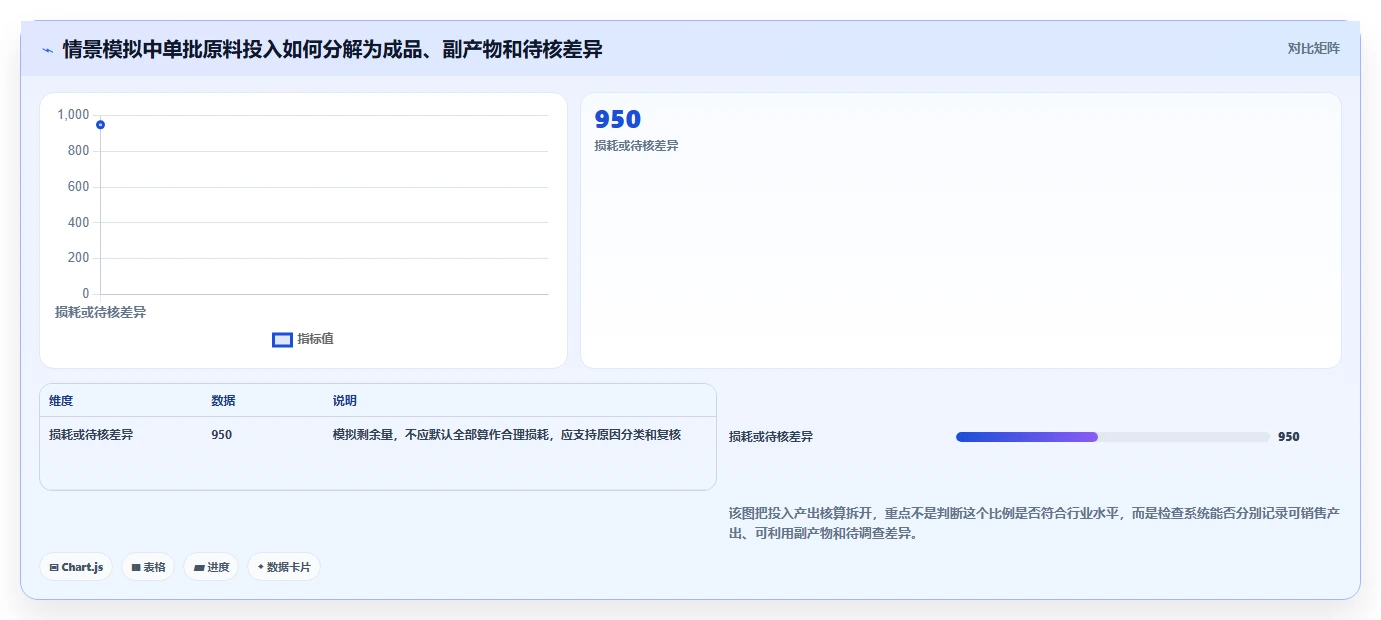Click the progress bar for 损耗或待核差异
Image resolution: width=1381 pixels, height=620 pixels.
(1112, 437)
